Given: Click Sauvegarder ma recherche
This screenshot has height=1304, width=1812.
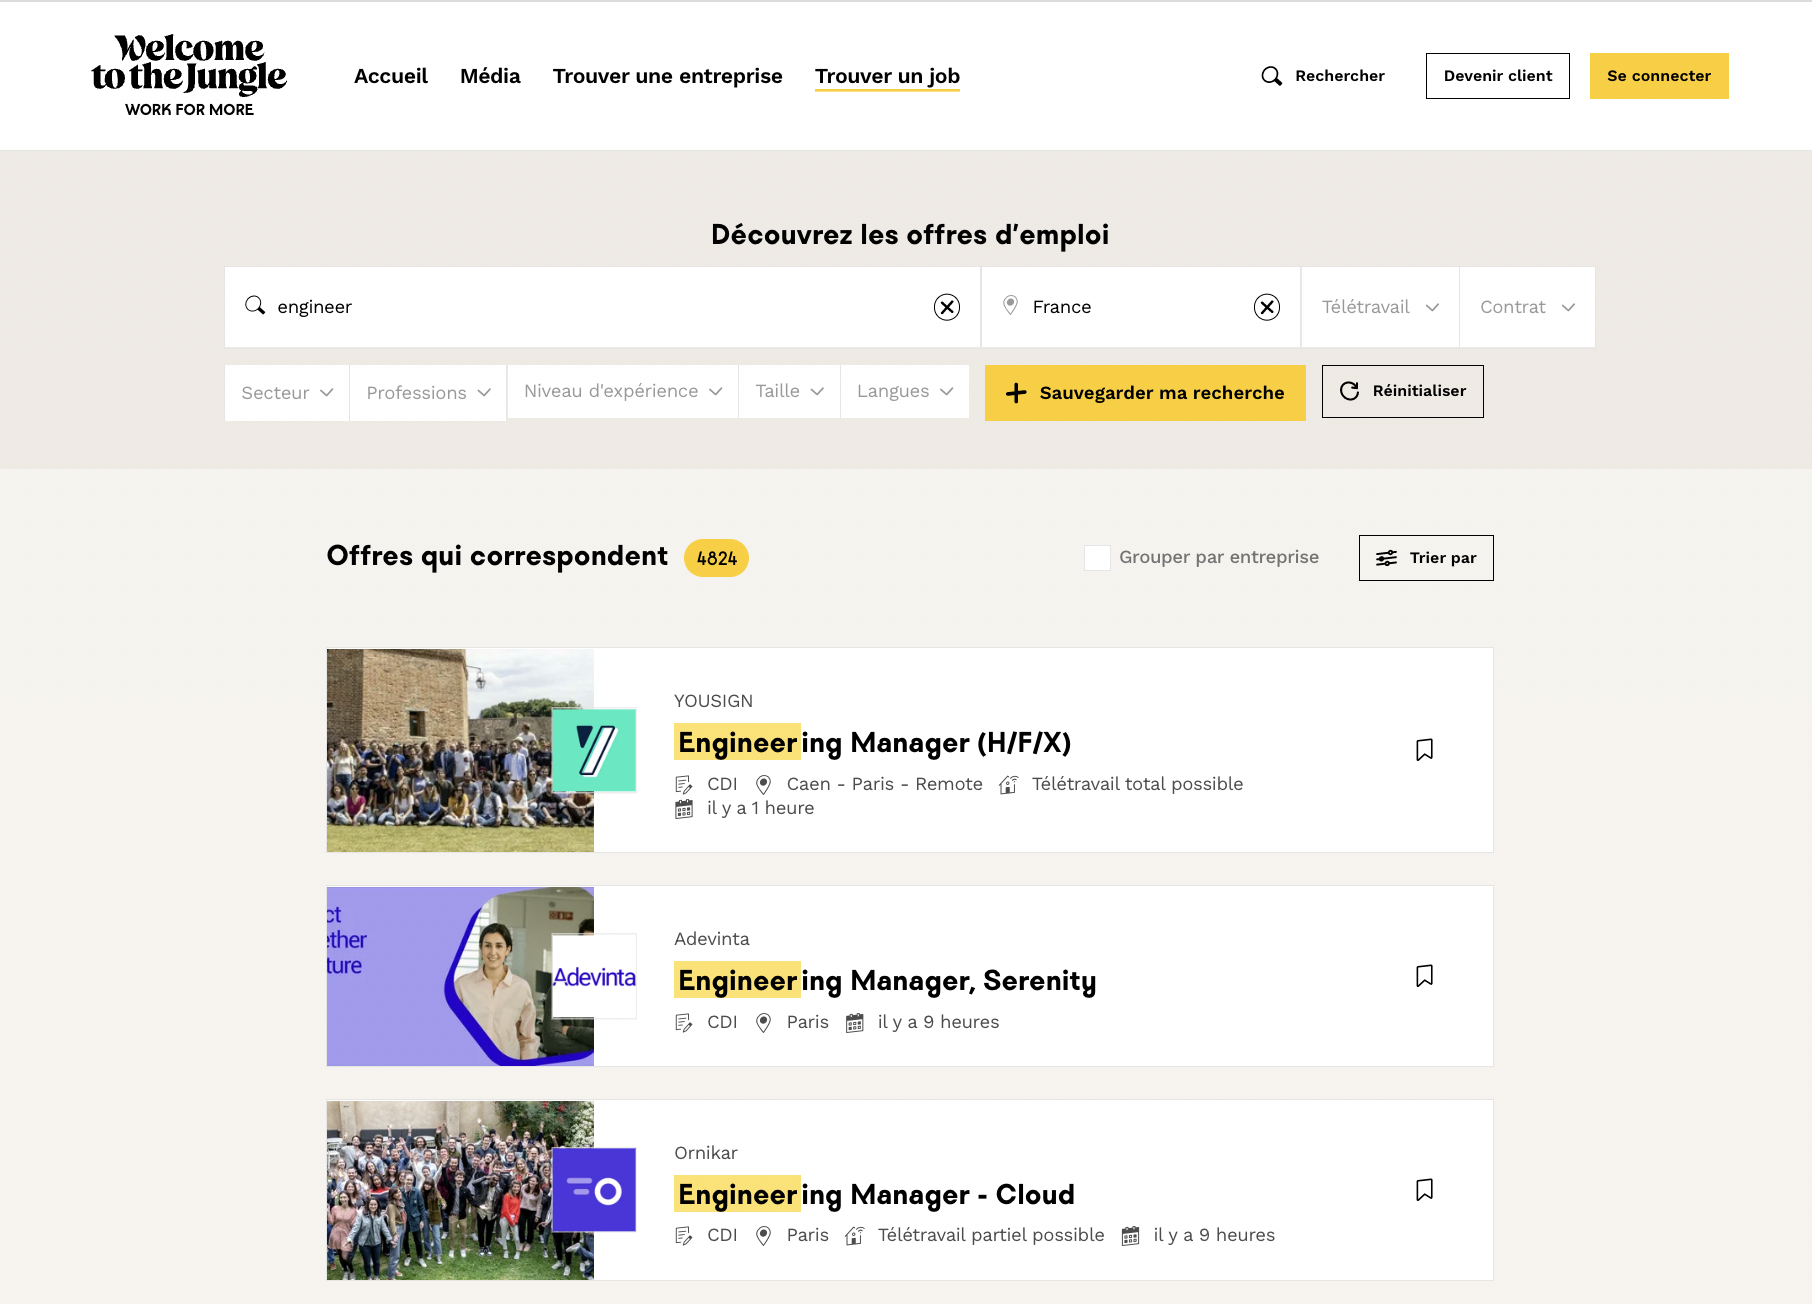Looking at the screenshot, I should point(1145,393).
